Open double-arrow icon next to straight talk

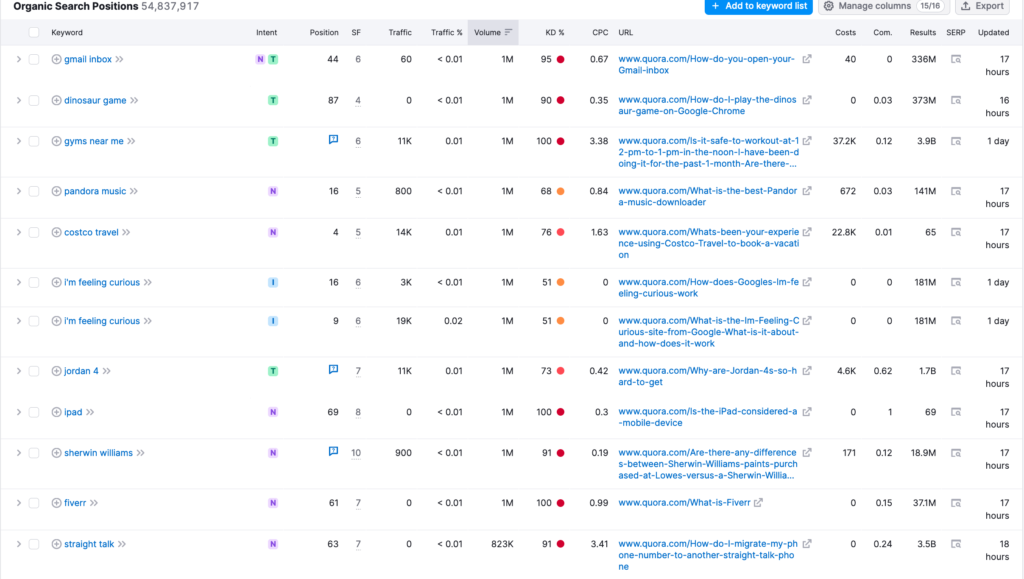[121, 544]
